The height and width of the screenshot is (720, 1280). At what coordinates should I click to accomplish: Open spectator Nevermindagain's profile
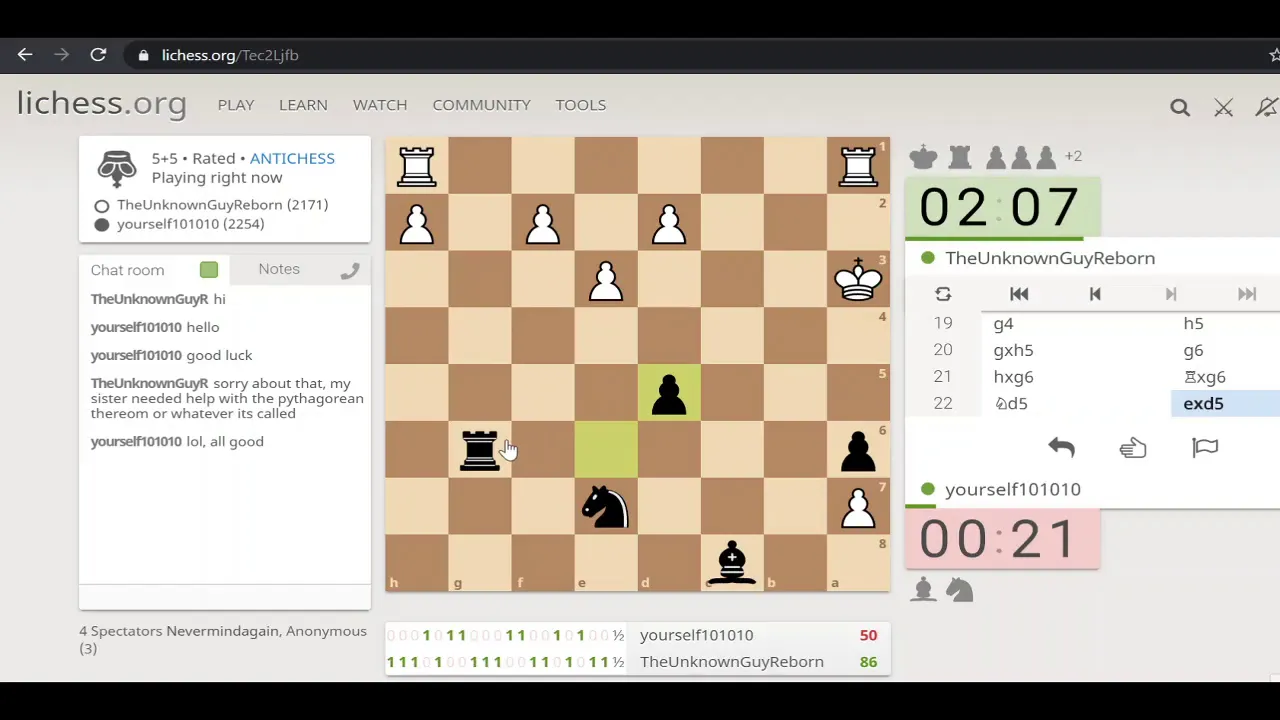tap(224, 631)
